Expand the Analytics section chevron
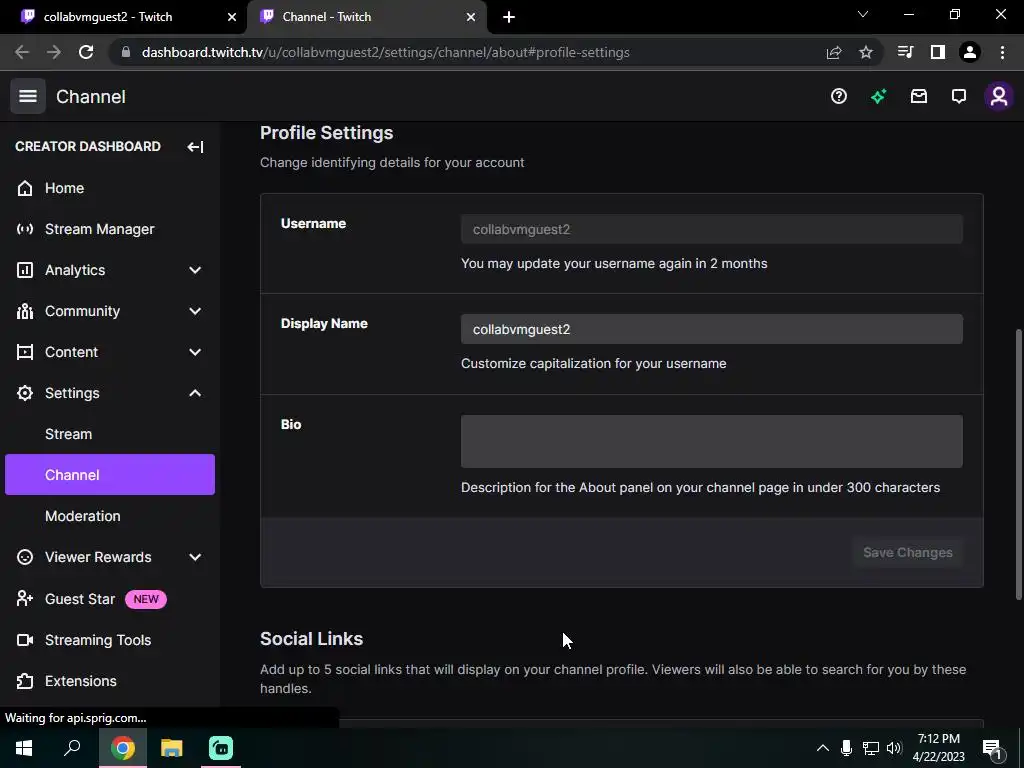Viewport: 1024px width, 768px height. point(195,270)
